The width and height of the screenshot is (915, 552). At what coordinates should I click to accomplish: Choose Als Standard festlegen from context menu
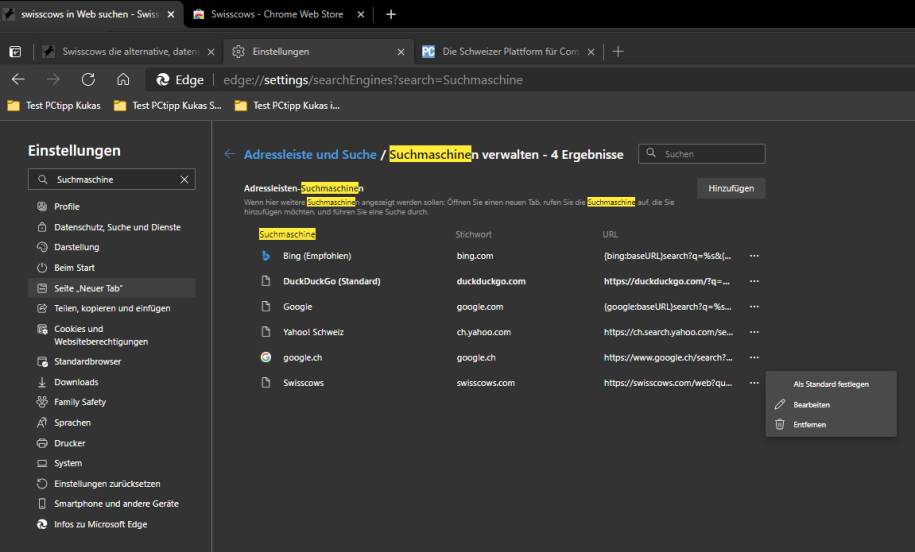pyautogui.click(x=831, y=385)
